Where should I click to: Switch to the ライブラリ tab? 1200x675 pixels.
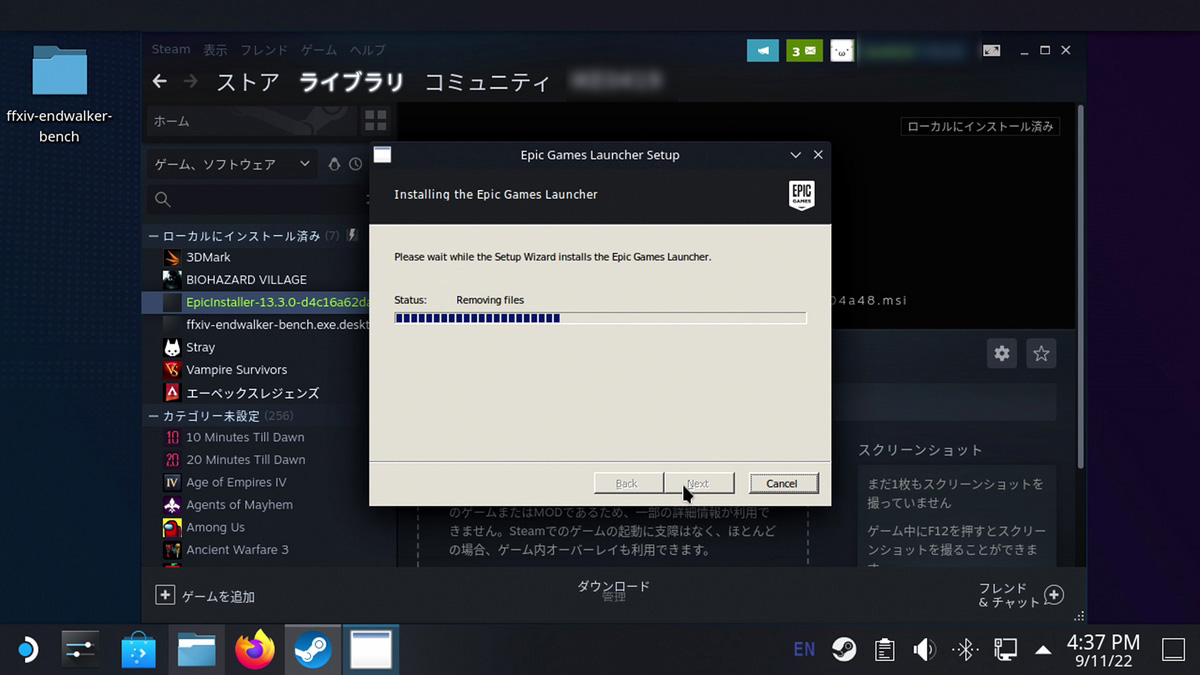click(x=352, y=82)
